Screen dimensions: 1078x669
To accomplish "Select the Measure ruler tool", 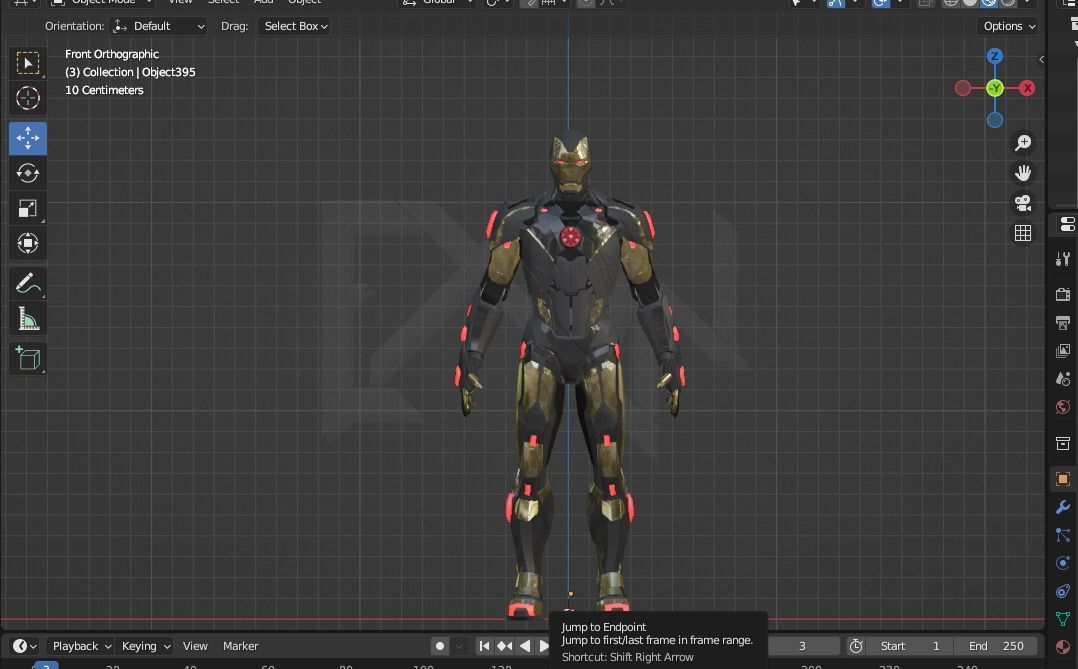I will (x=28, y=318).
